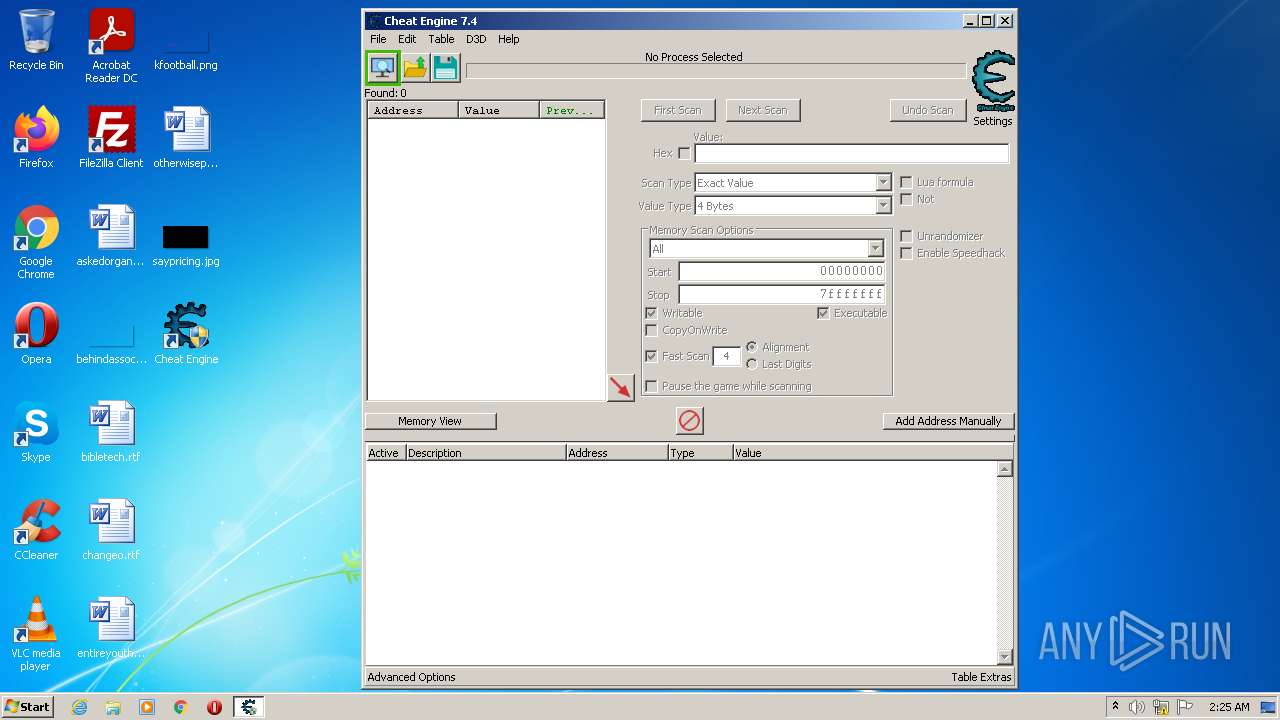The height and width of the screenshot is (720, 1280).
Task: Toggle the Executable checkbox
Action: tap(823, 313)
